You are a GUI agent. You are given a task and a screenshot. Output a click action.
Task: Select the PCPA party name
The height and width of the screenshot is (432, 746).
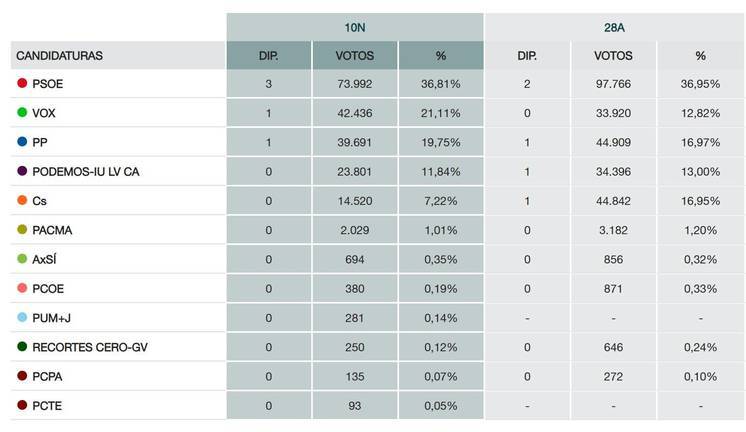(48, 377)
